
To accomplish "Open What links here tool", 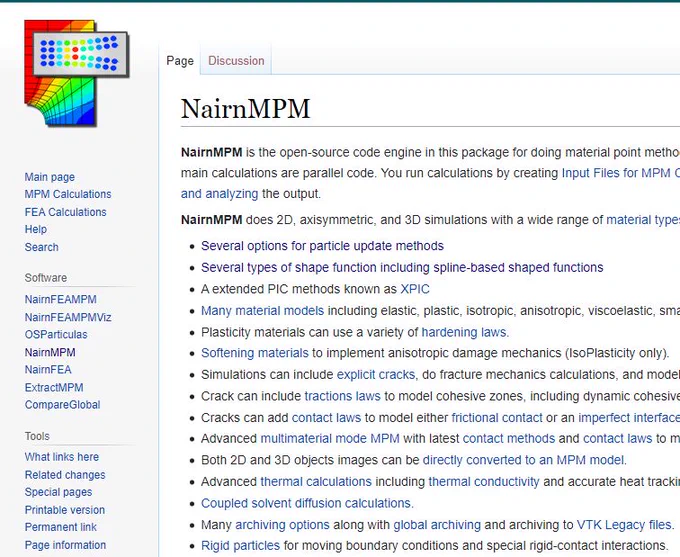I will [62, 457].
